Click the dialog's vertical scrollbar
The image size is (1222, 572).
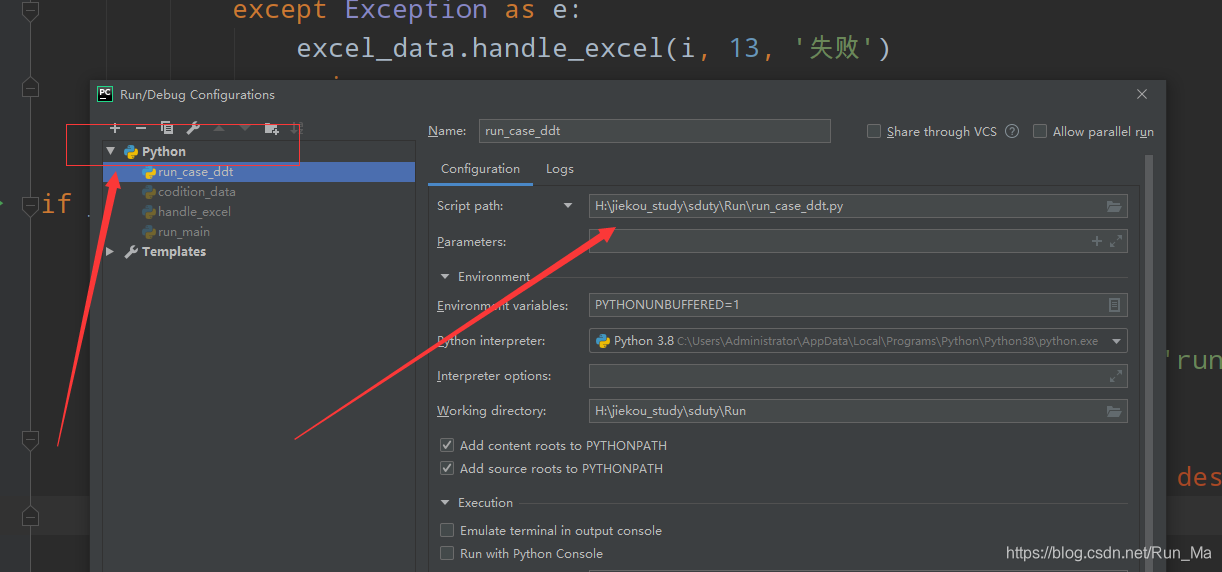(x=1148, y=362)
